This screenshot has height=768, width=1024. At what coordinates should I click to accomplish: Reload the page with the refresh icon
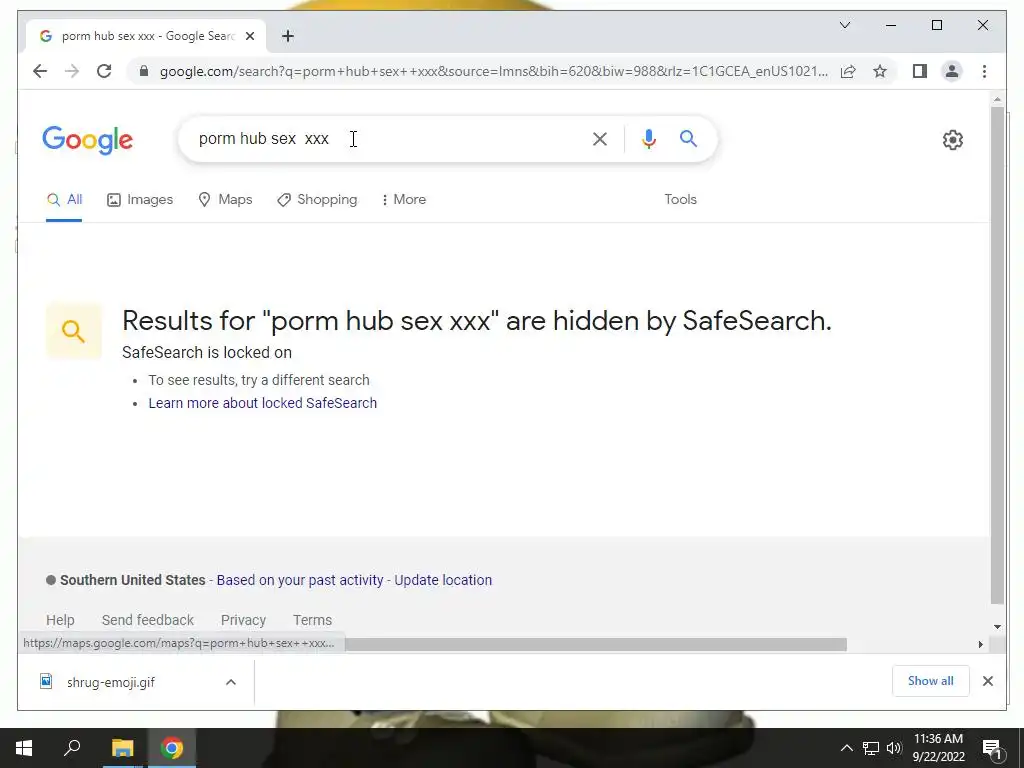click(x=104, y=71)
